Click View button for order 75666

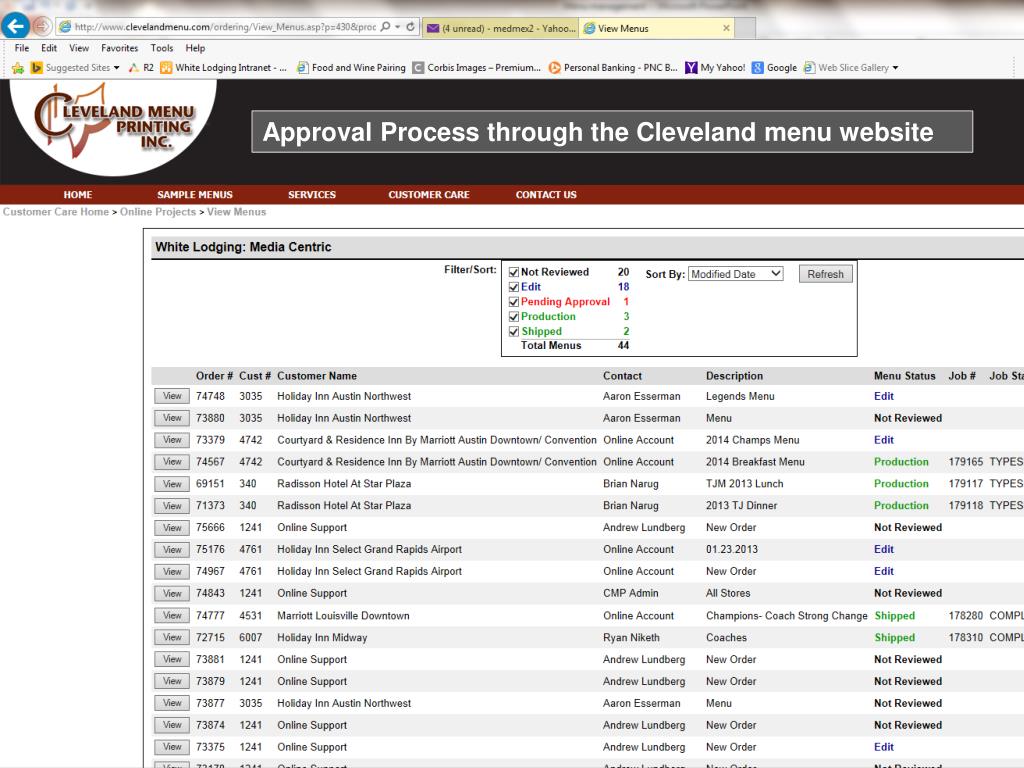[x=172, y=528]
